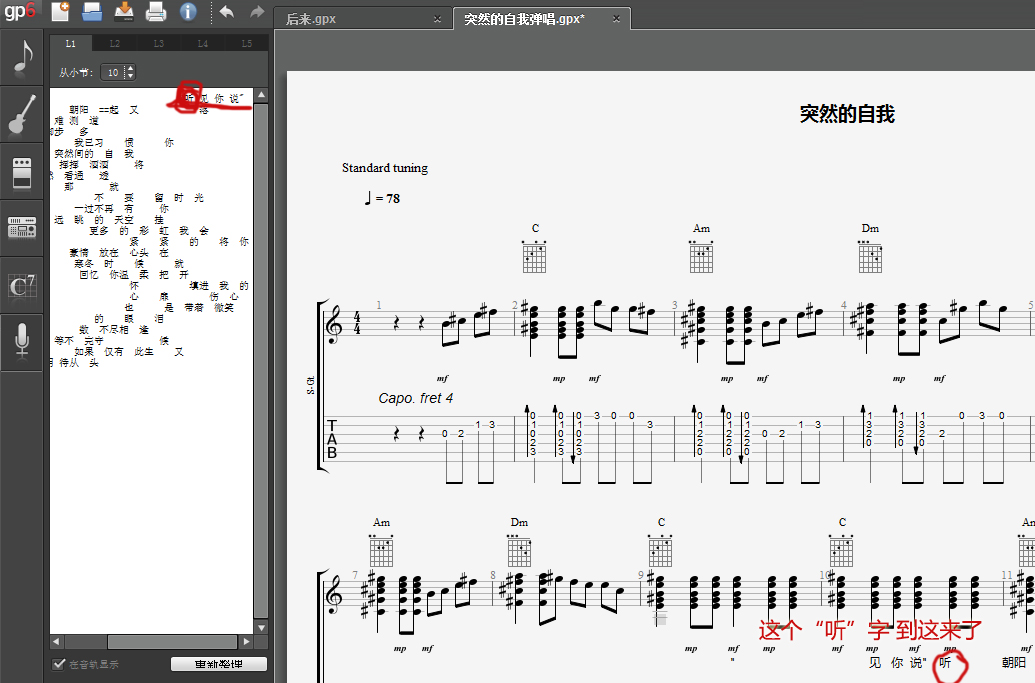Click the Save file icon
This screenshot has width=1035, height=683.
[124, 12]
